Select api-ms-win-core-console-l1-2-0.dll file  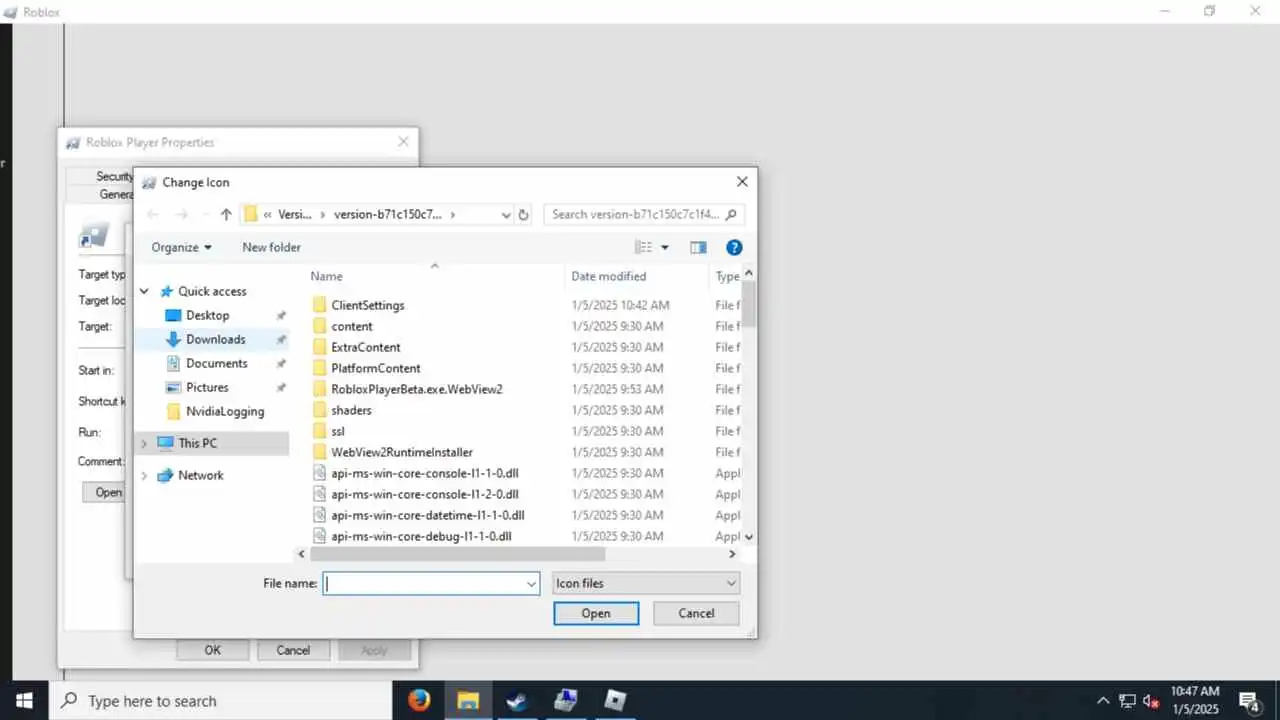tap(424, 494)
